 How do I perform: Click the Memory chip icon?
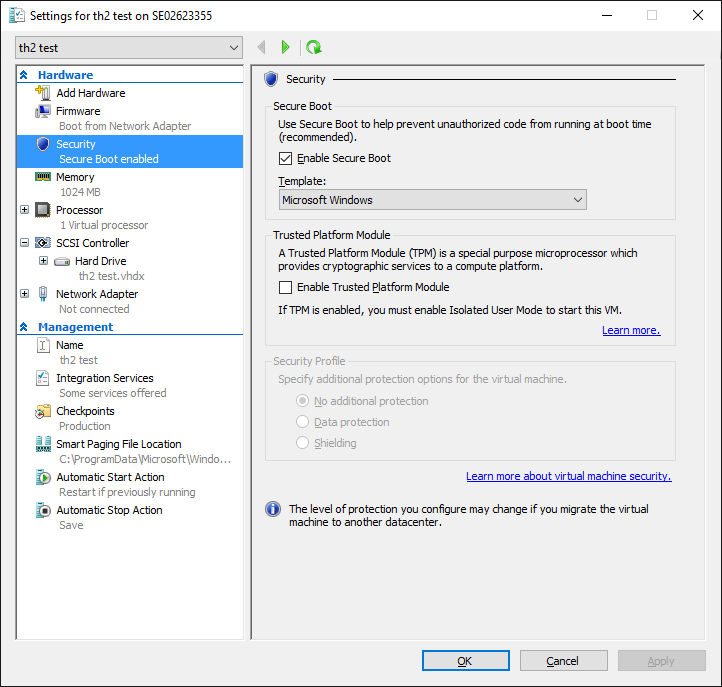(43, 177)
